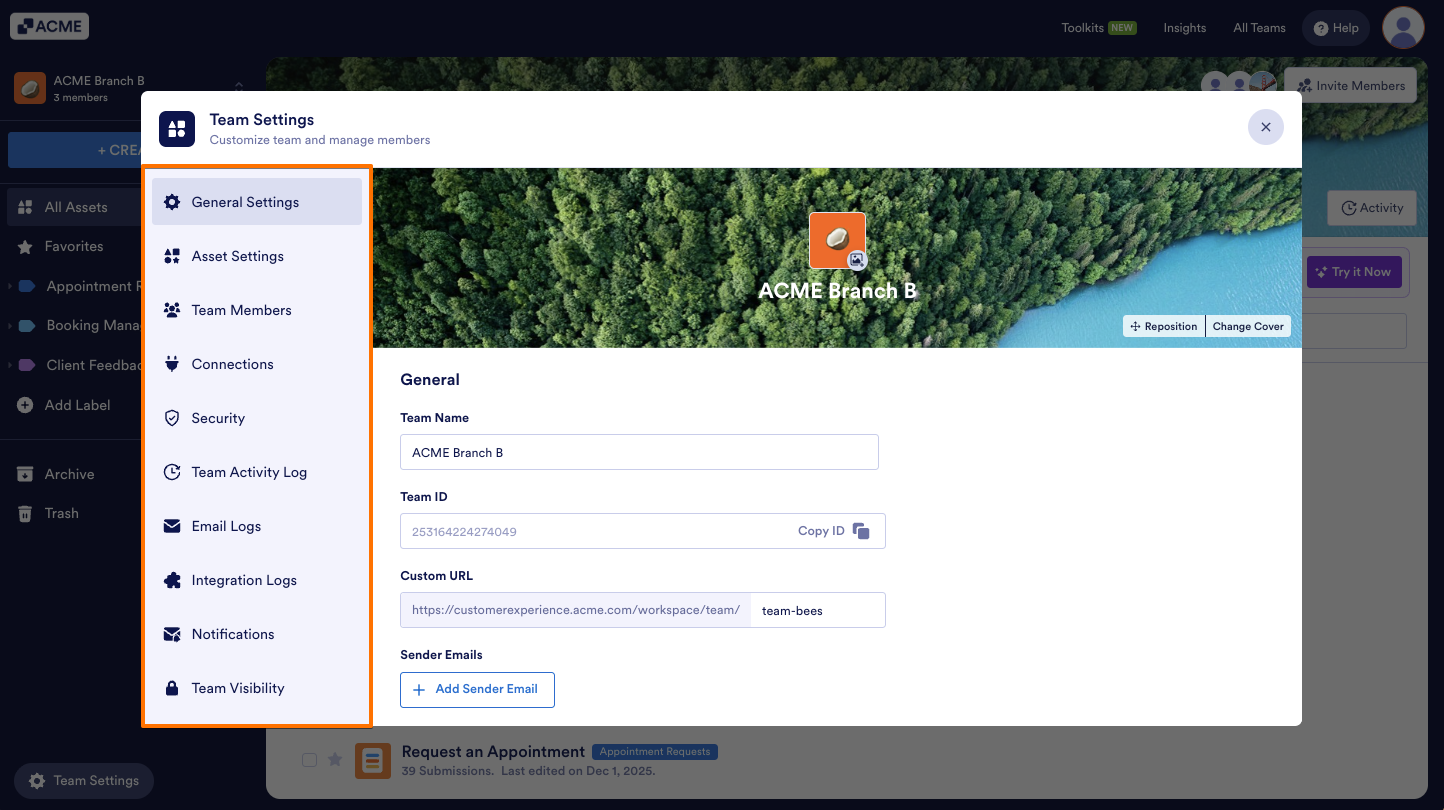Viewport: 1444px width, 810px height.
Task: Click the Team Visibility lock icon
Action: pyautogui.click(x=172, y=688)
